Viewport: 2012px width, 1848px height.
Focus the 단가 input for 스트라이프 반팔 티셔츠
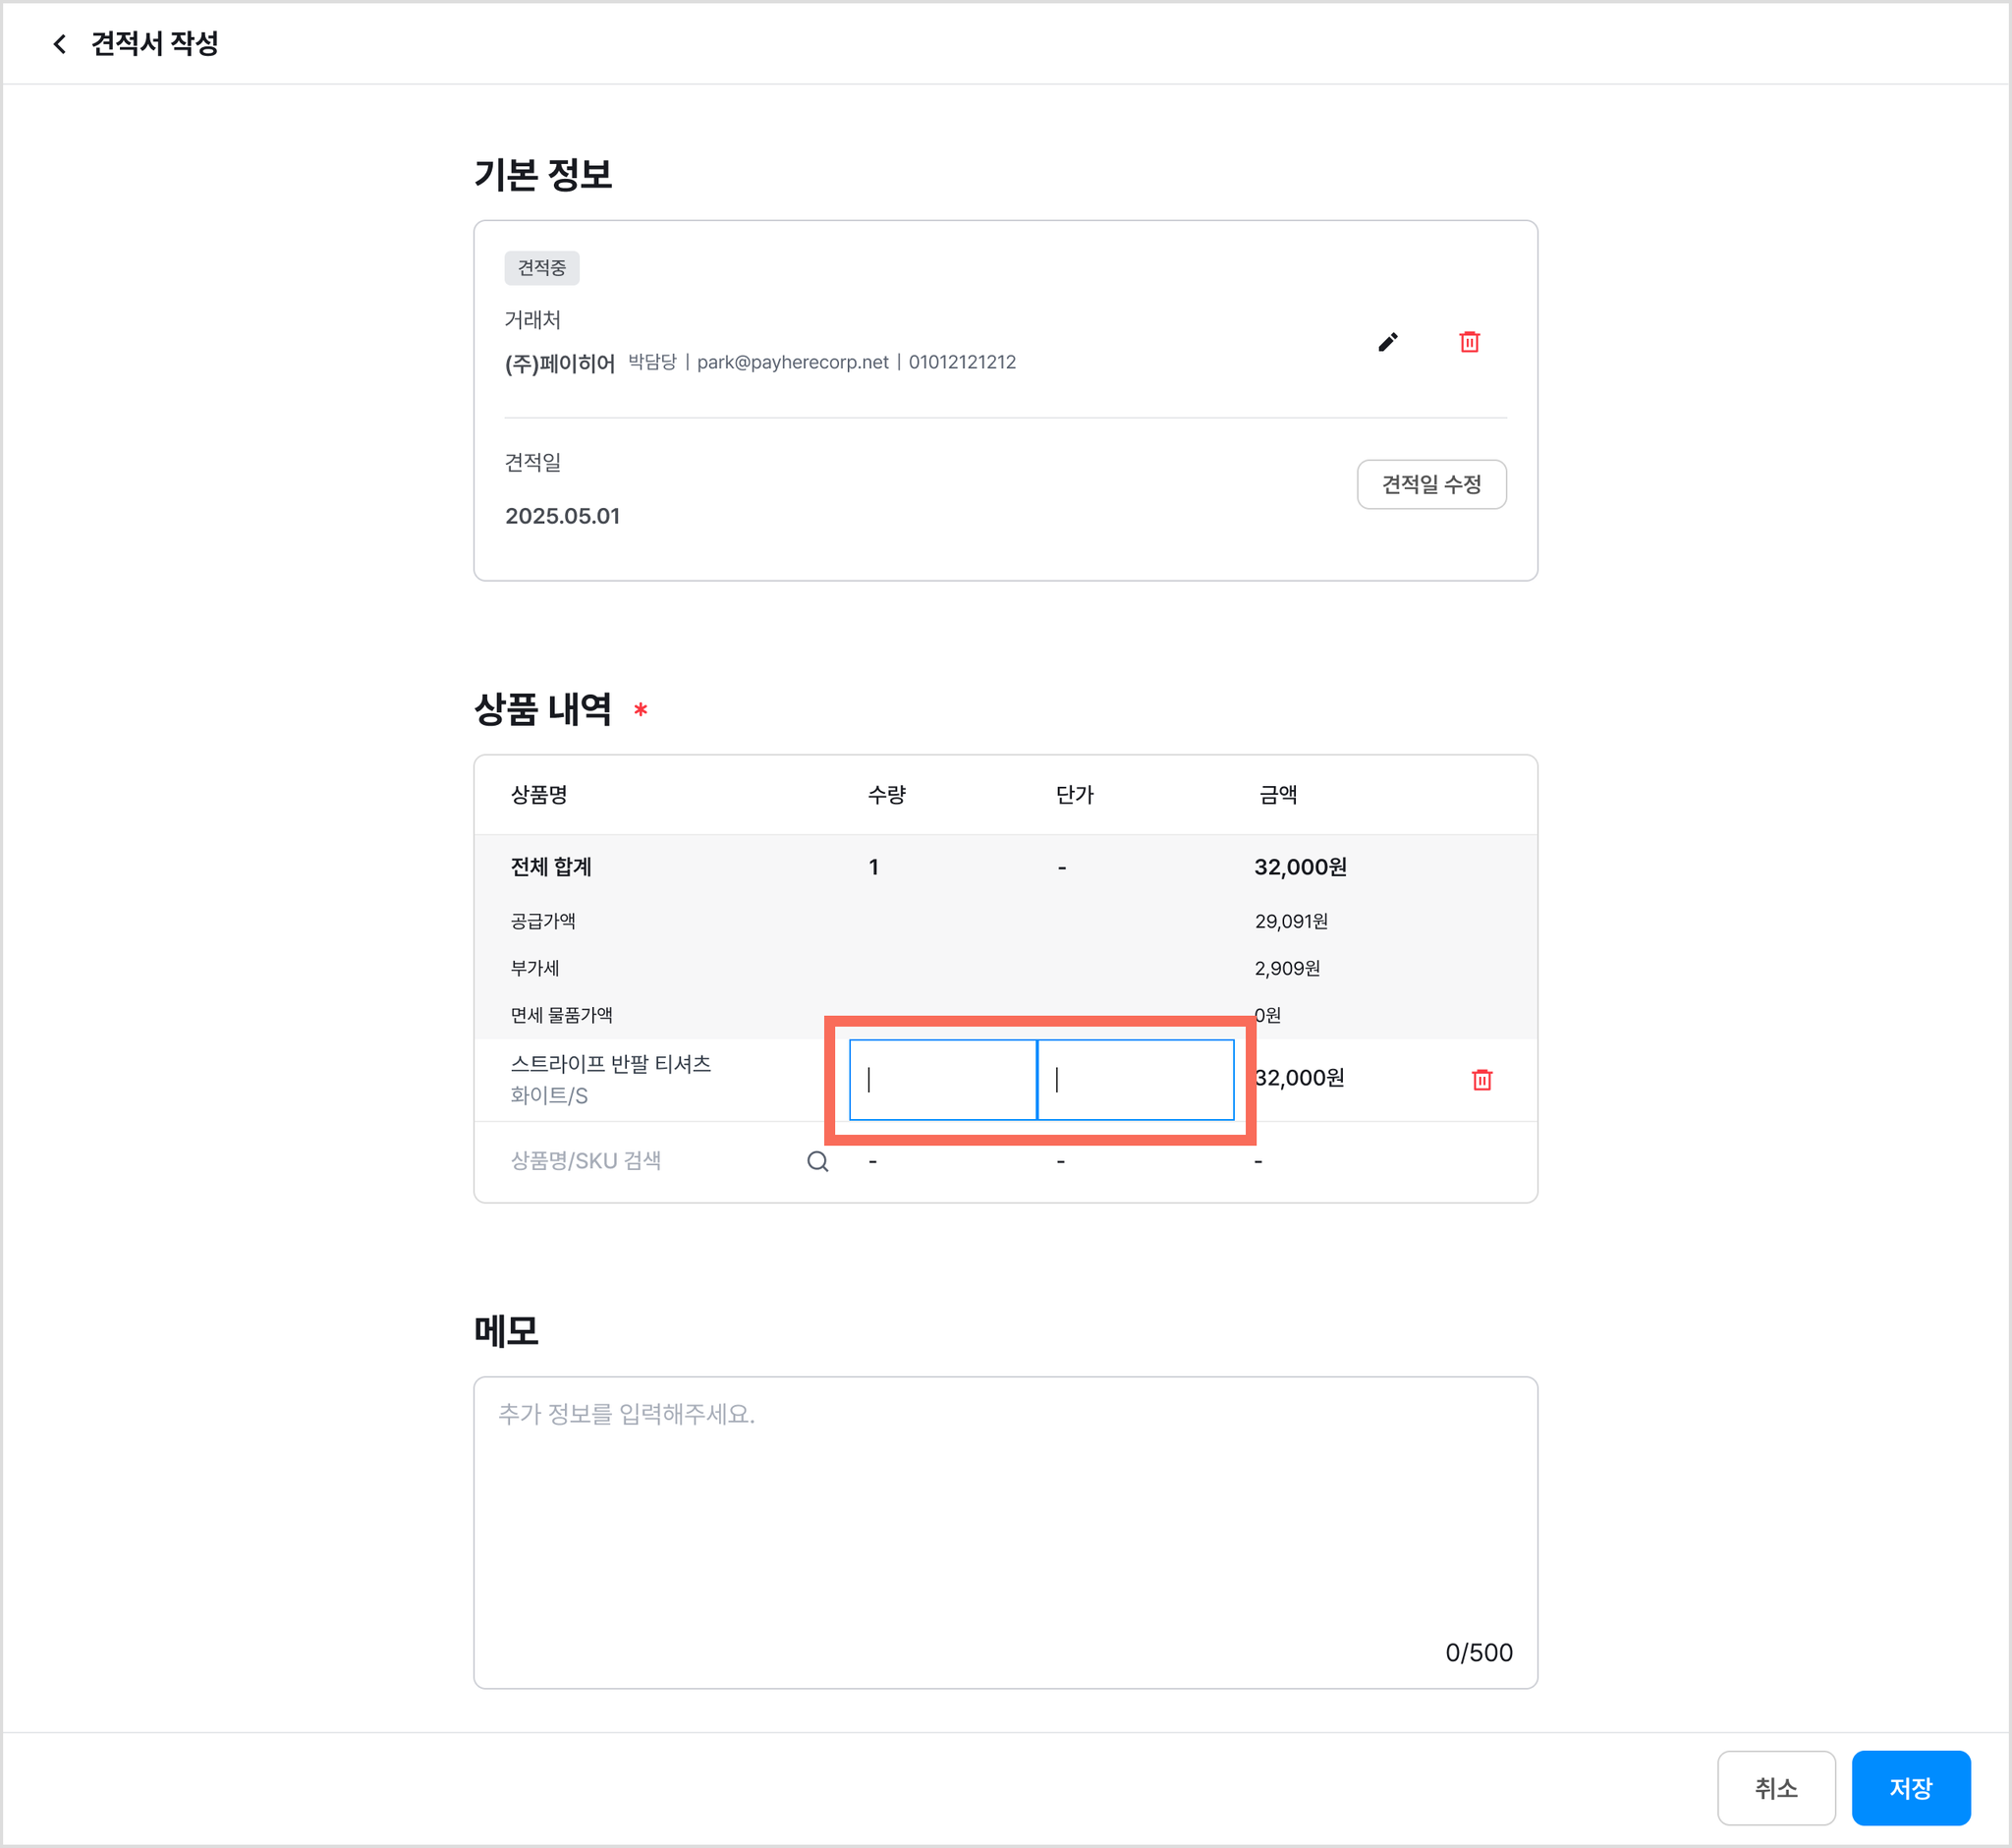click(1136, 1080)
